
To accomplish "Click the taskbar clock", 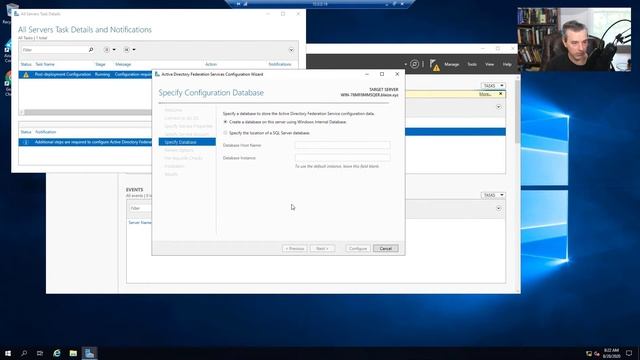I will [x=611, y=353].
